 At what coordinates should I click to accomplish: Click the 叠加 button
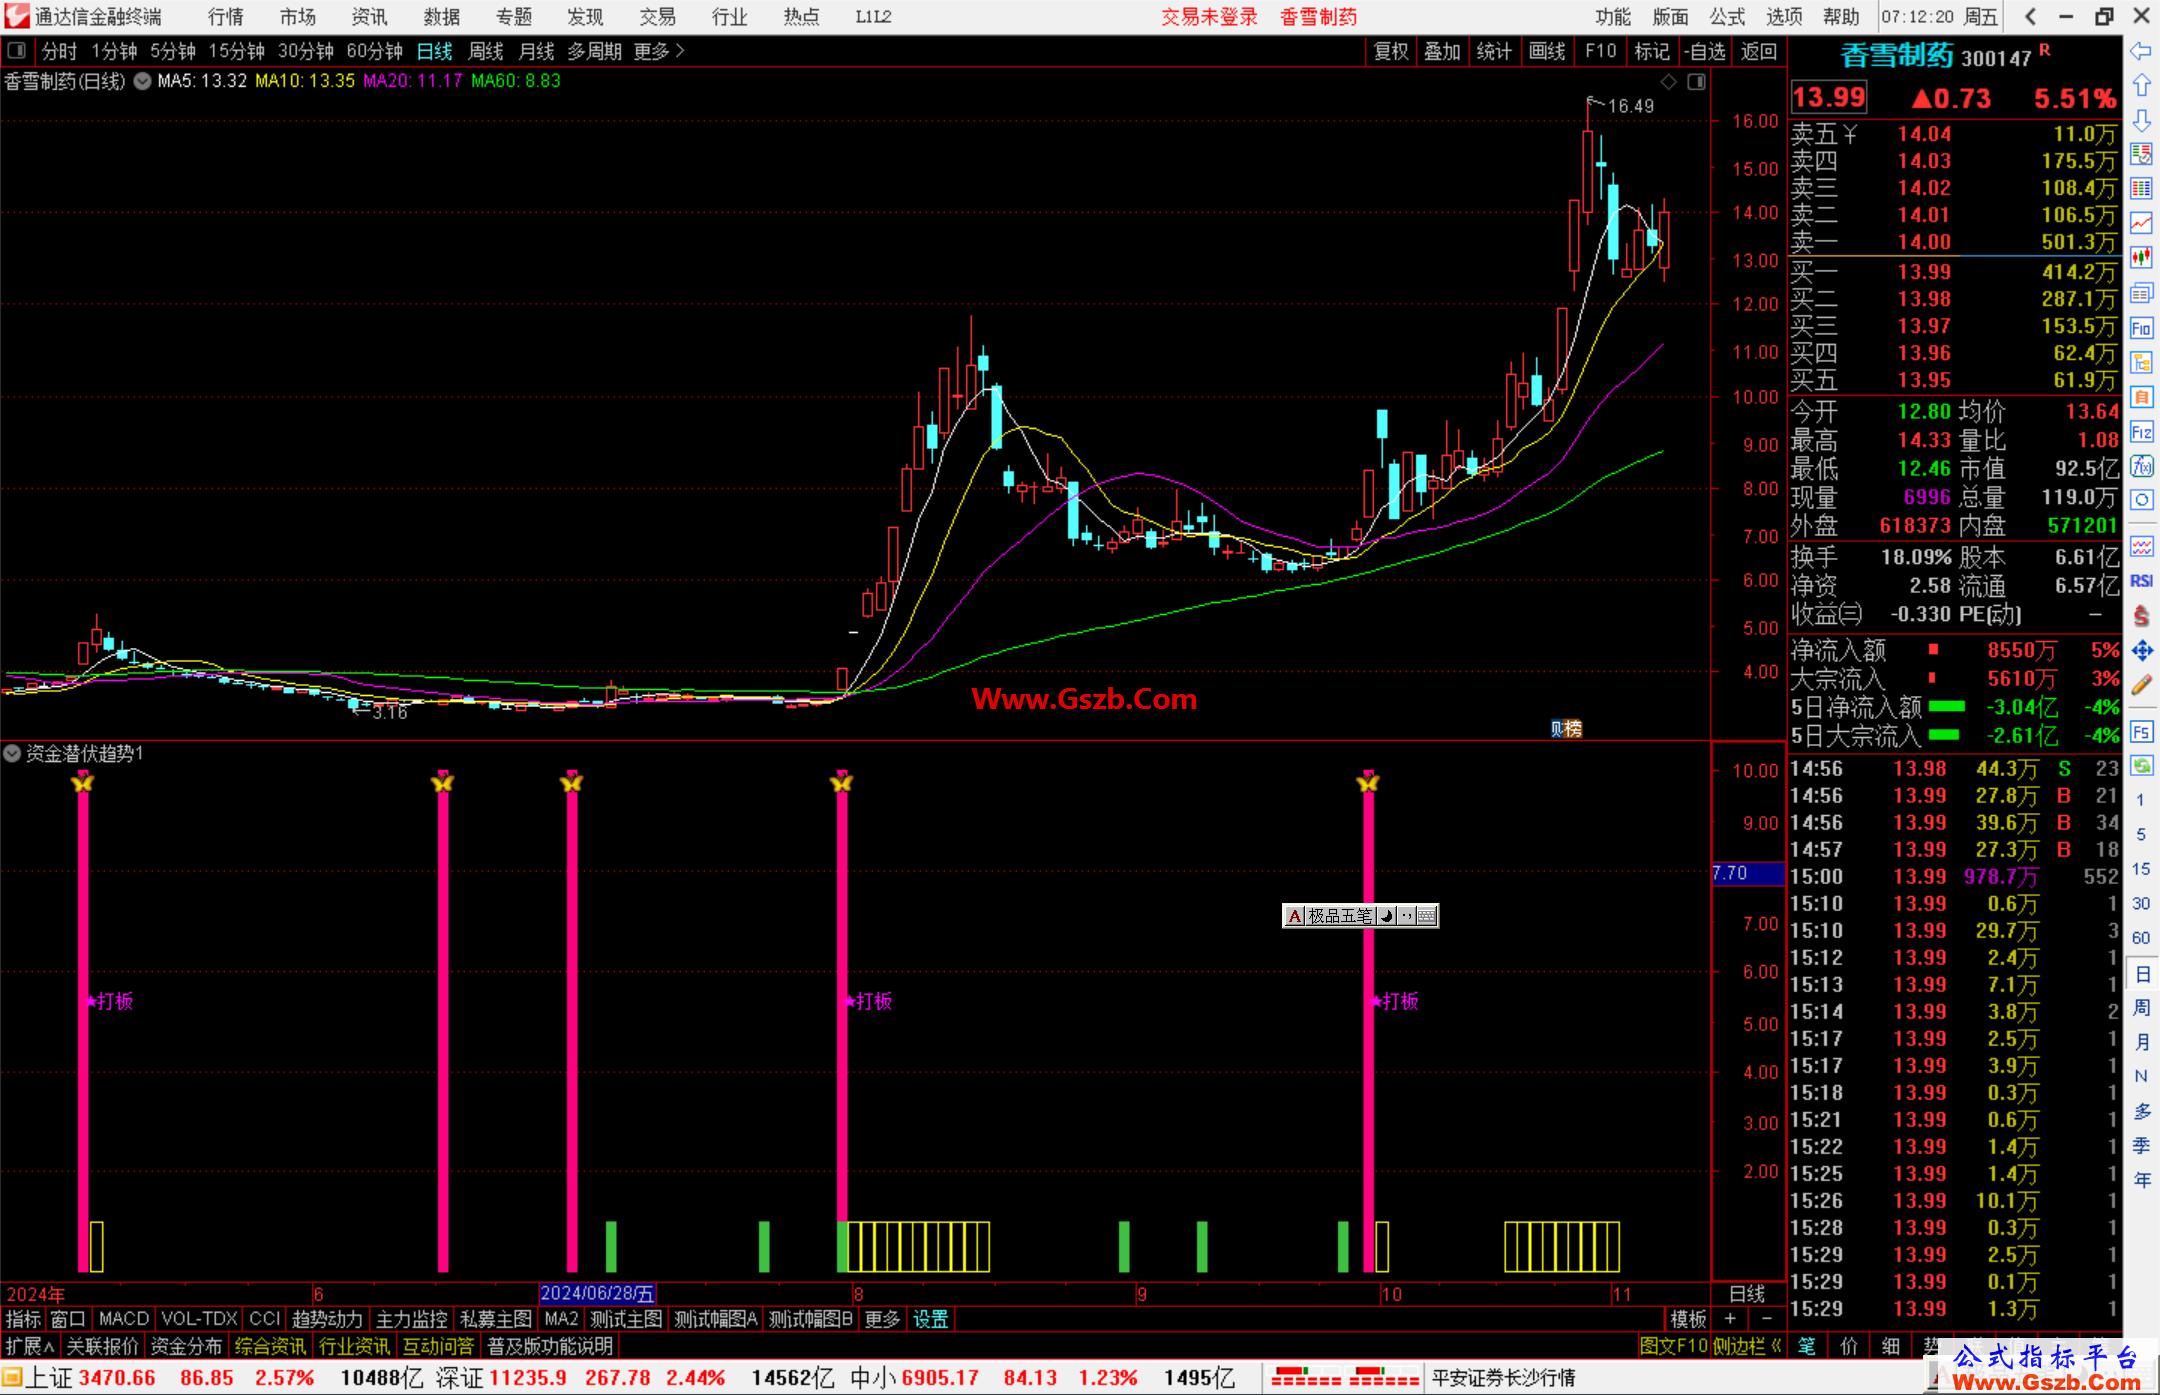pyautogui.click(x=1442, y=51)
